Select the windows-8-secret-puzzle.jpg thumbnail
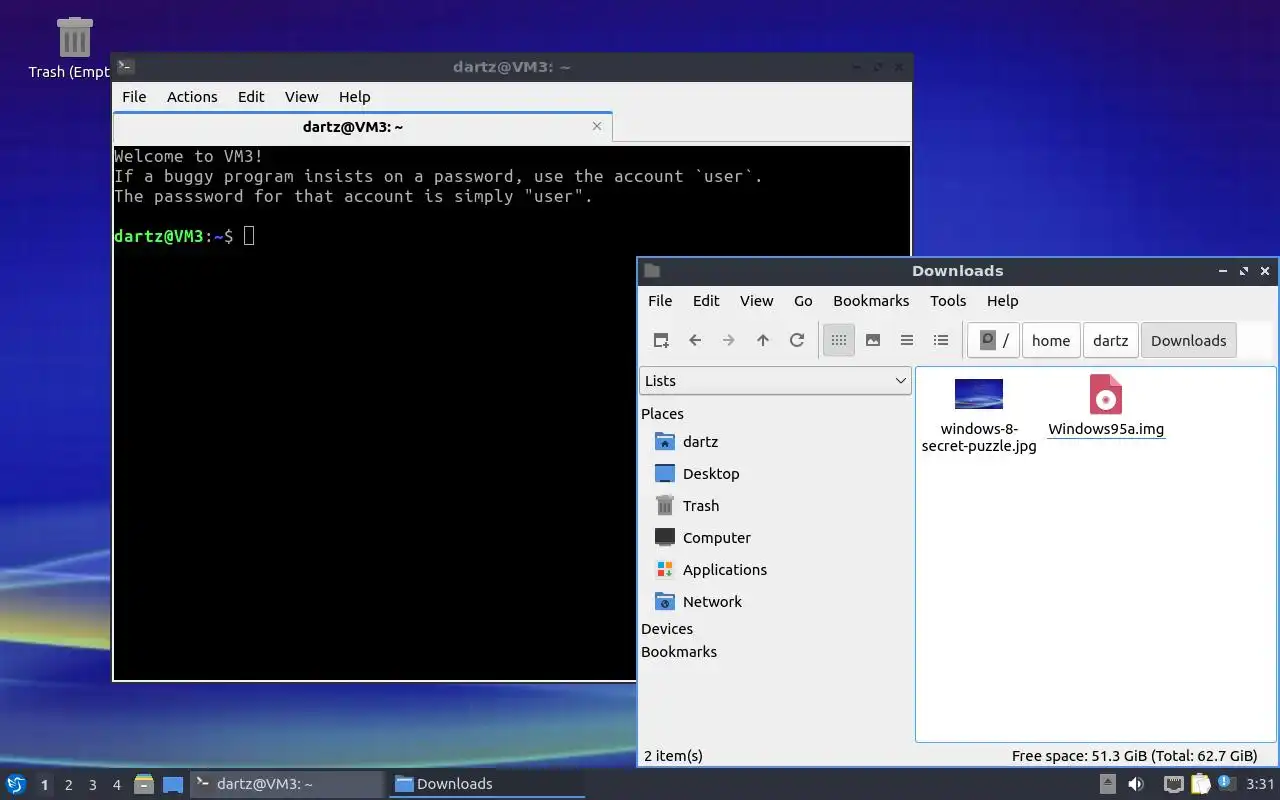1280x800 pixels. tap(979, 394)
